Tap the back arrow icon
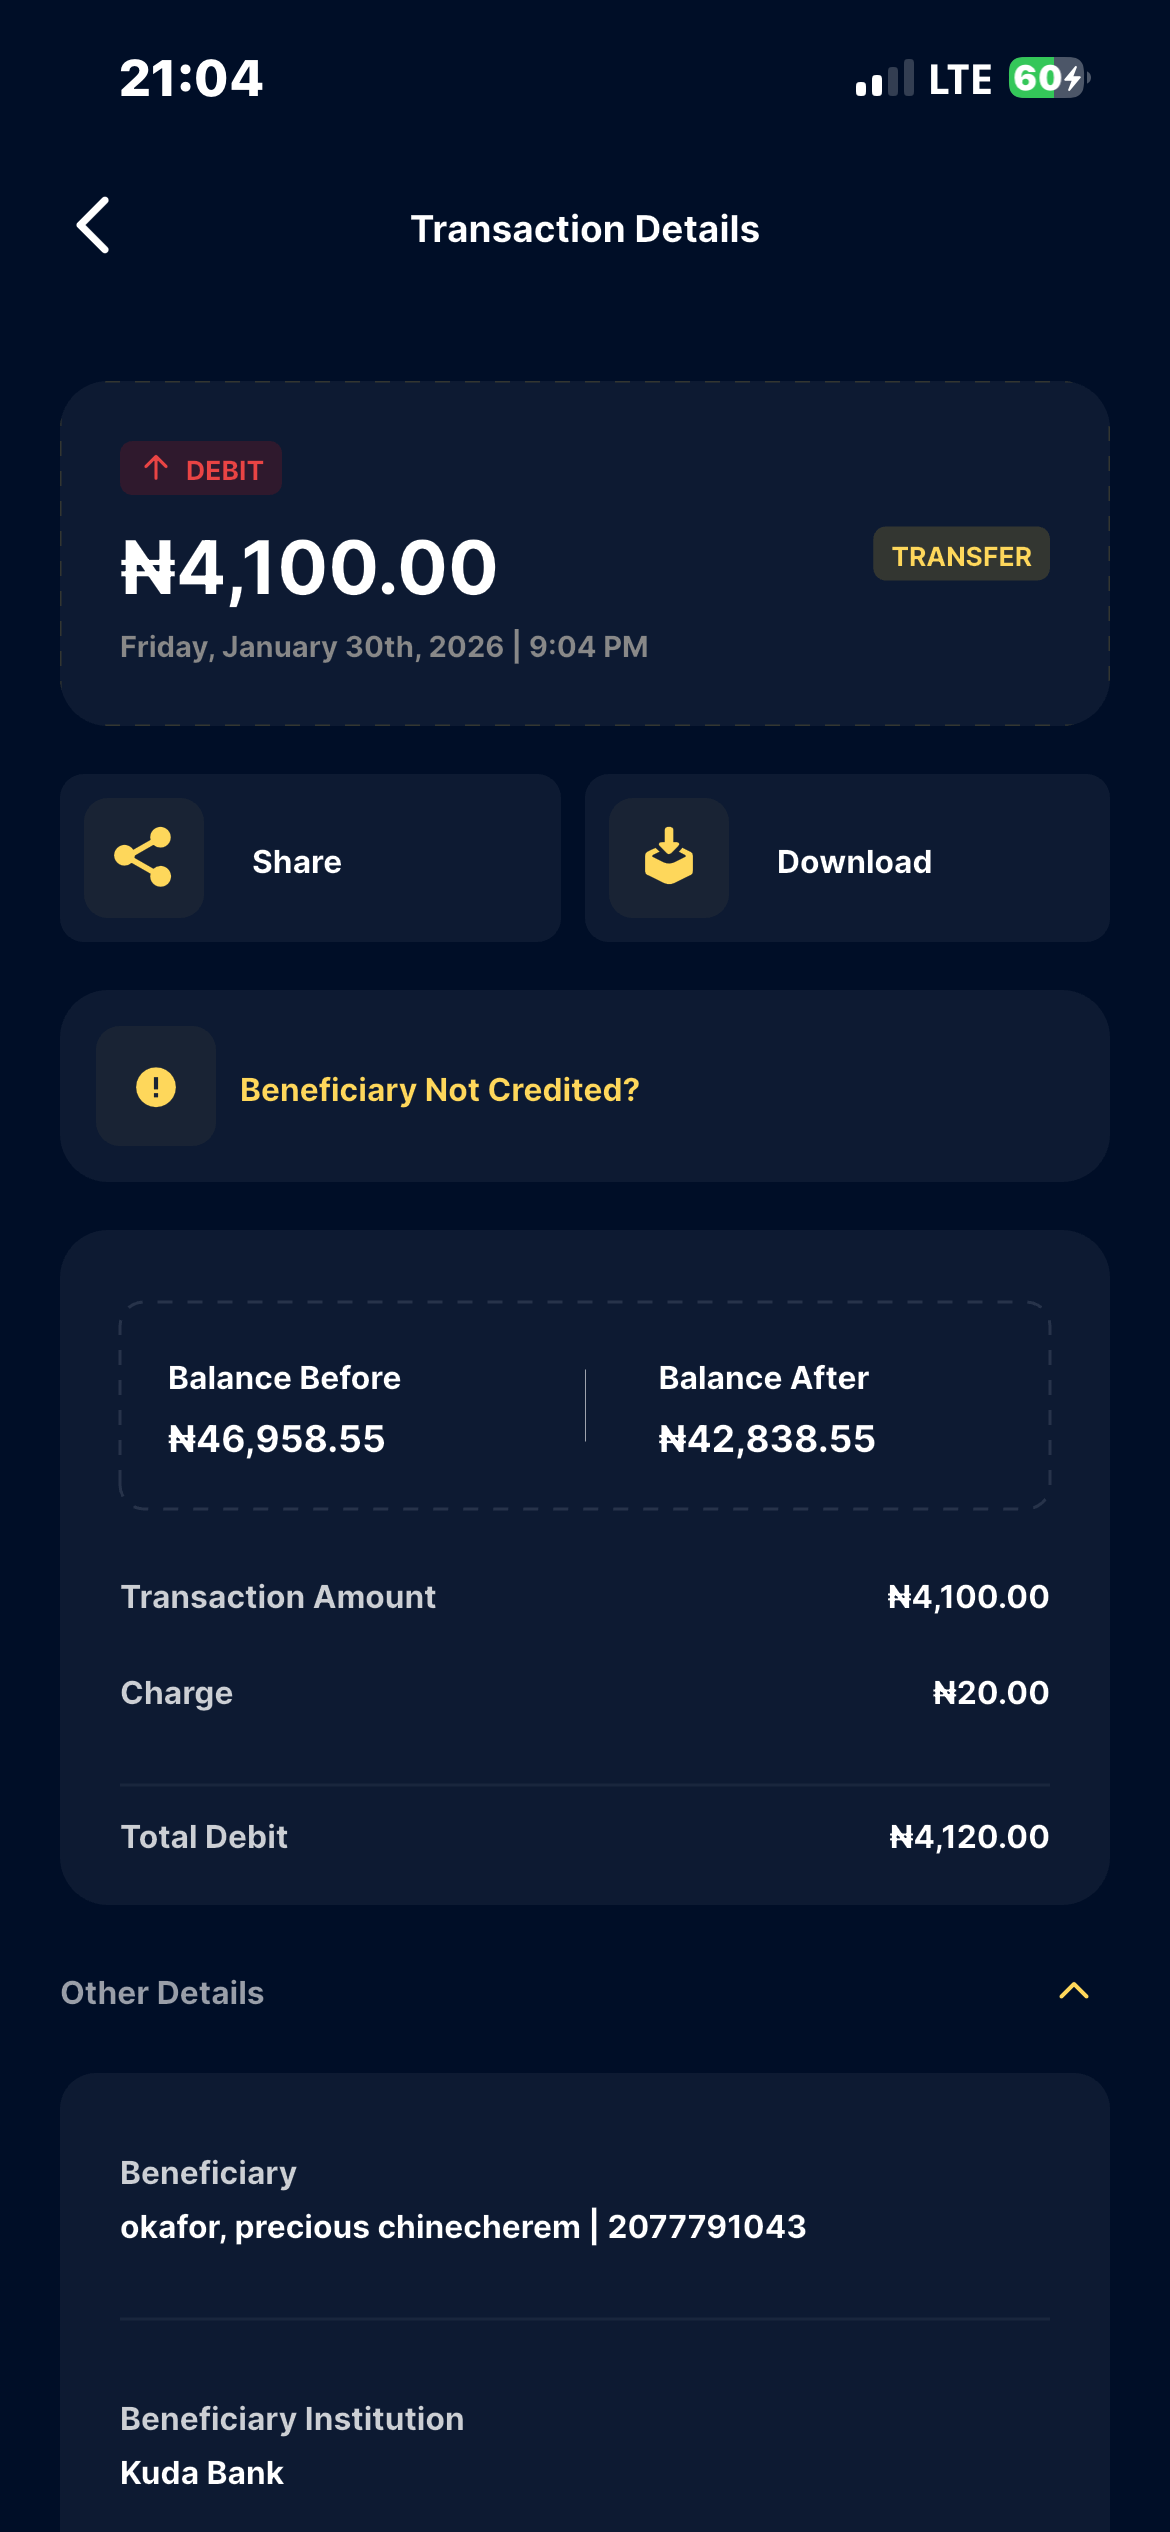The width and height of the screenshot is (1170, 2532). tap(94, 226)
